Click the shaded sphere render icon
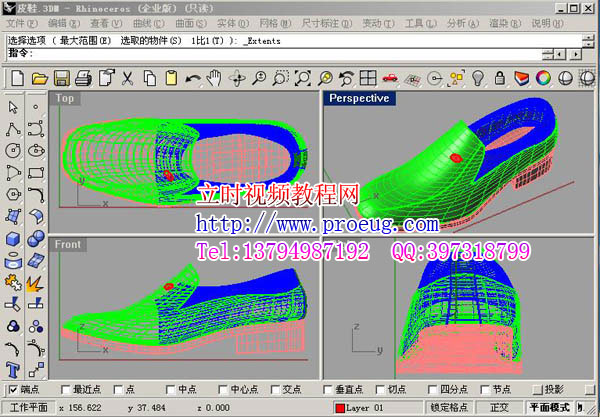The width and height of the screenshot is (600, 417). point(565,78)
